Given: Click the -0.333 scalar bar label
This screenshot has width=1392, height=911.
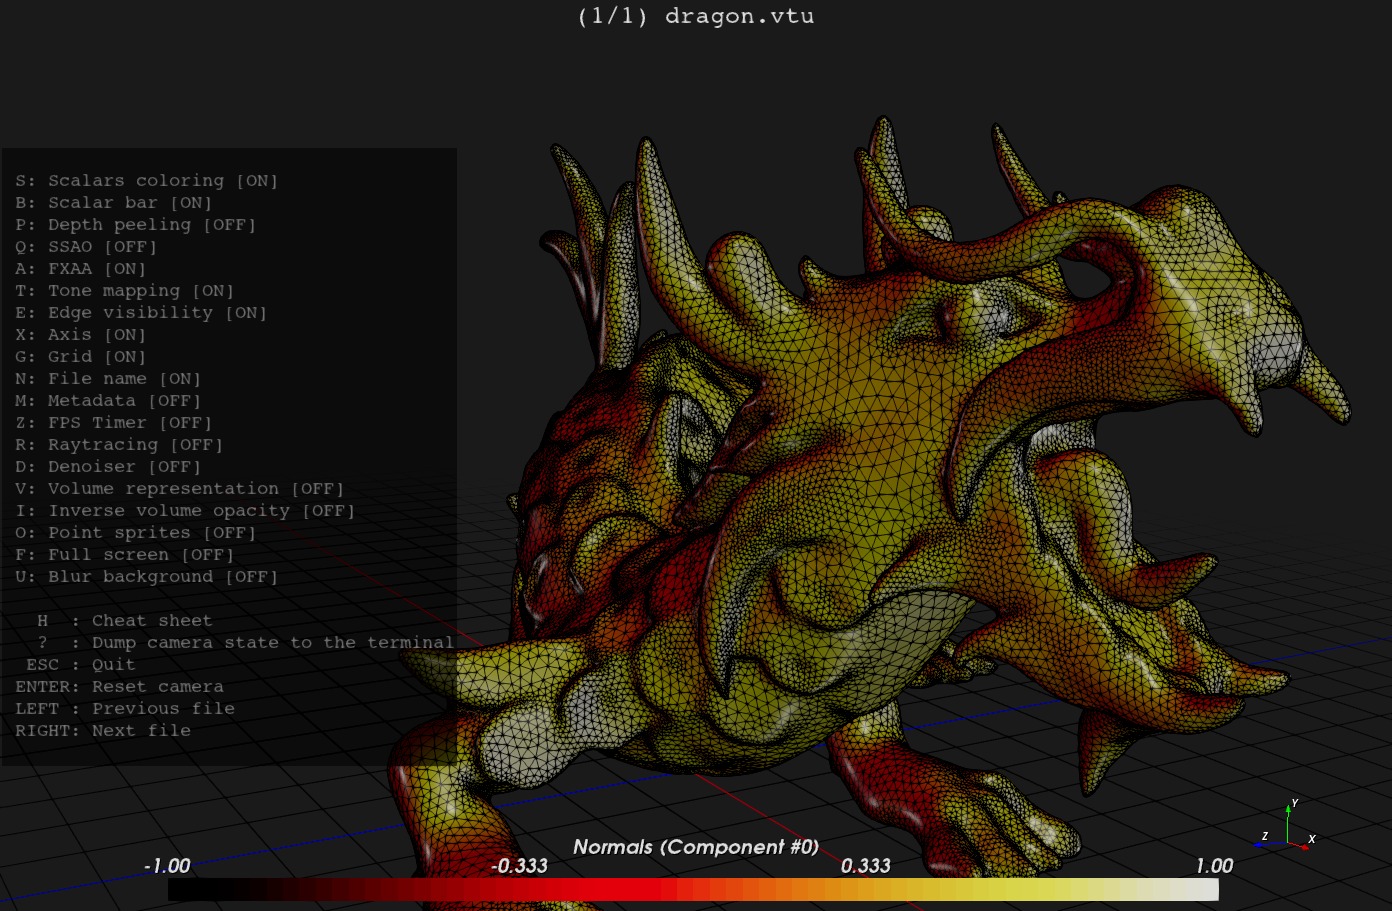Looking at the screenshot, I should [519, 866].
